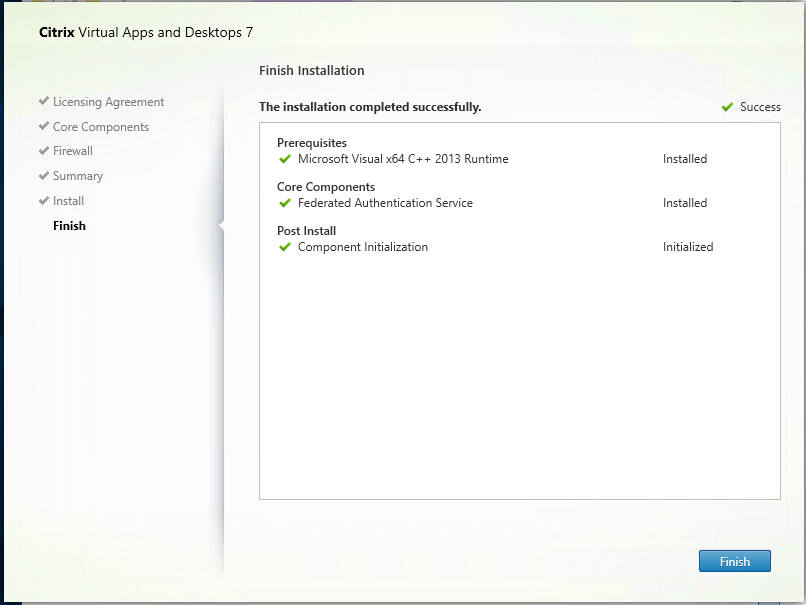Click the Post Install section heading
This screenshot has width=806, height=605.
pos(306,231)
